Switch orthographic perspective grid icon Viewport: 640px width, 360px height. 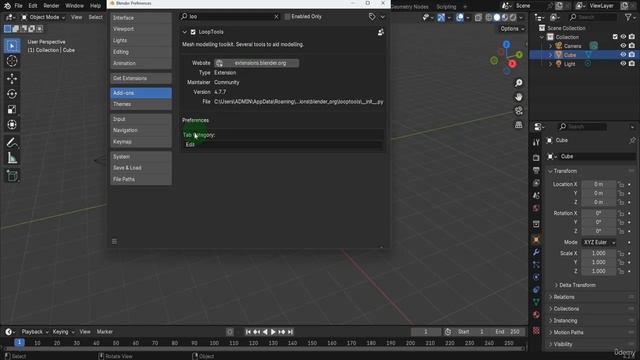click(x=518, y=125)
